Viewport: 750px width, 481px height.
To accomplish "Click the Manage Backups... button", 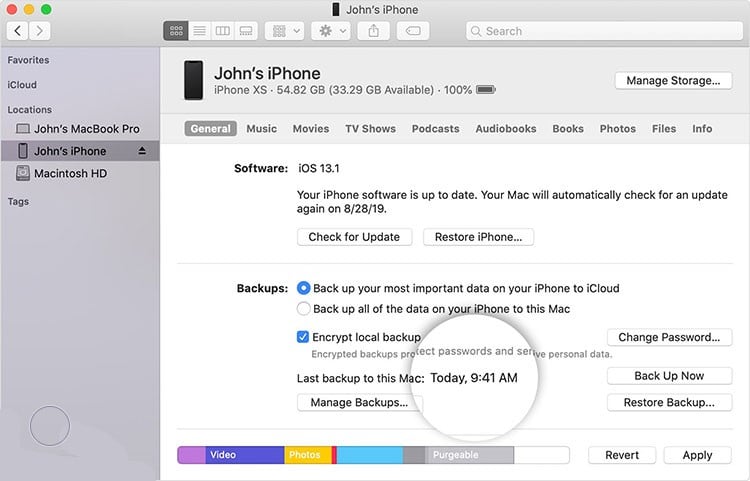I will tap(359, 403).
